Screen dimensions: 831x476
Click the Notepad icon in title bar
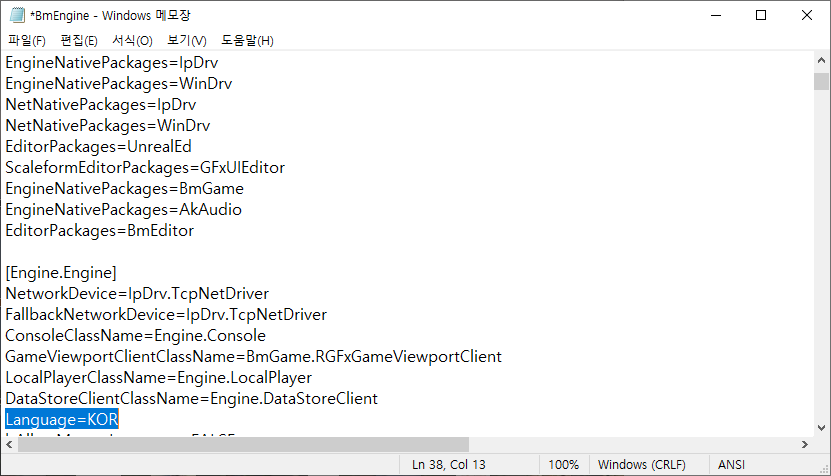17,15
